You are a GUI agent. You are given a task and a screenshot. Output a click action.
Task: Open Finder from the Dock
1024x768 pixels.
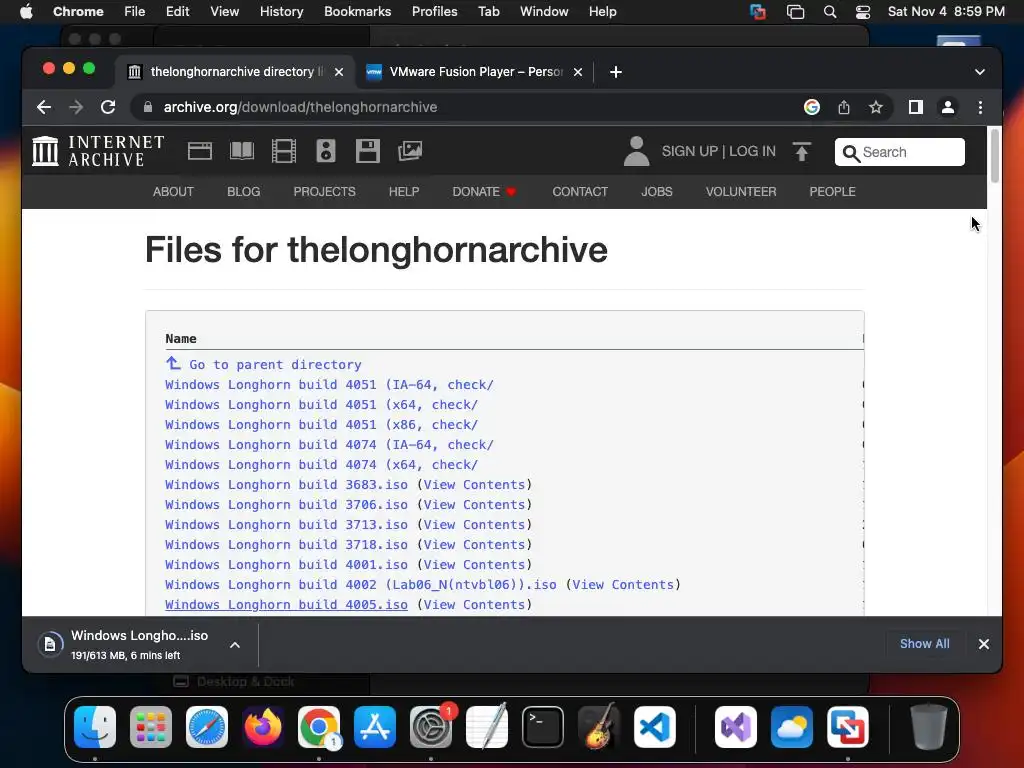(x=95, y=727)
